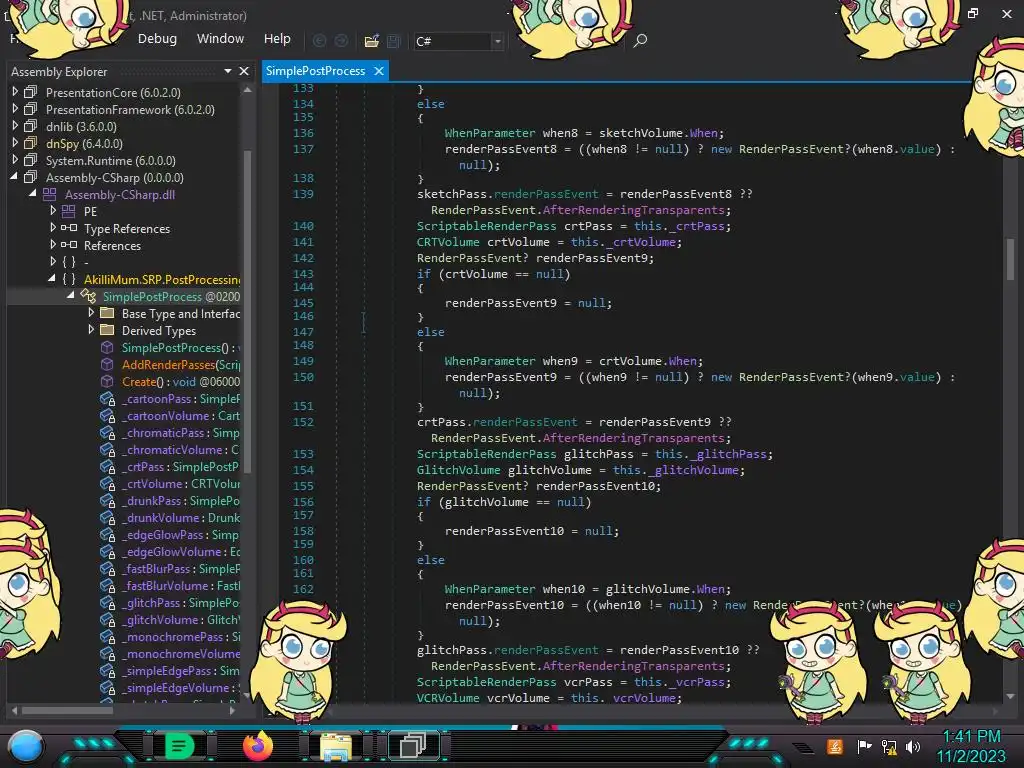Open File Explorer from the taskbar
Screen dimensions: 1024x768
(336, 746)
